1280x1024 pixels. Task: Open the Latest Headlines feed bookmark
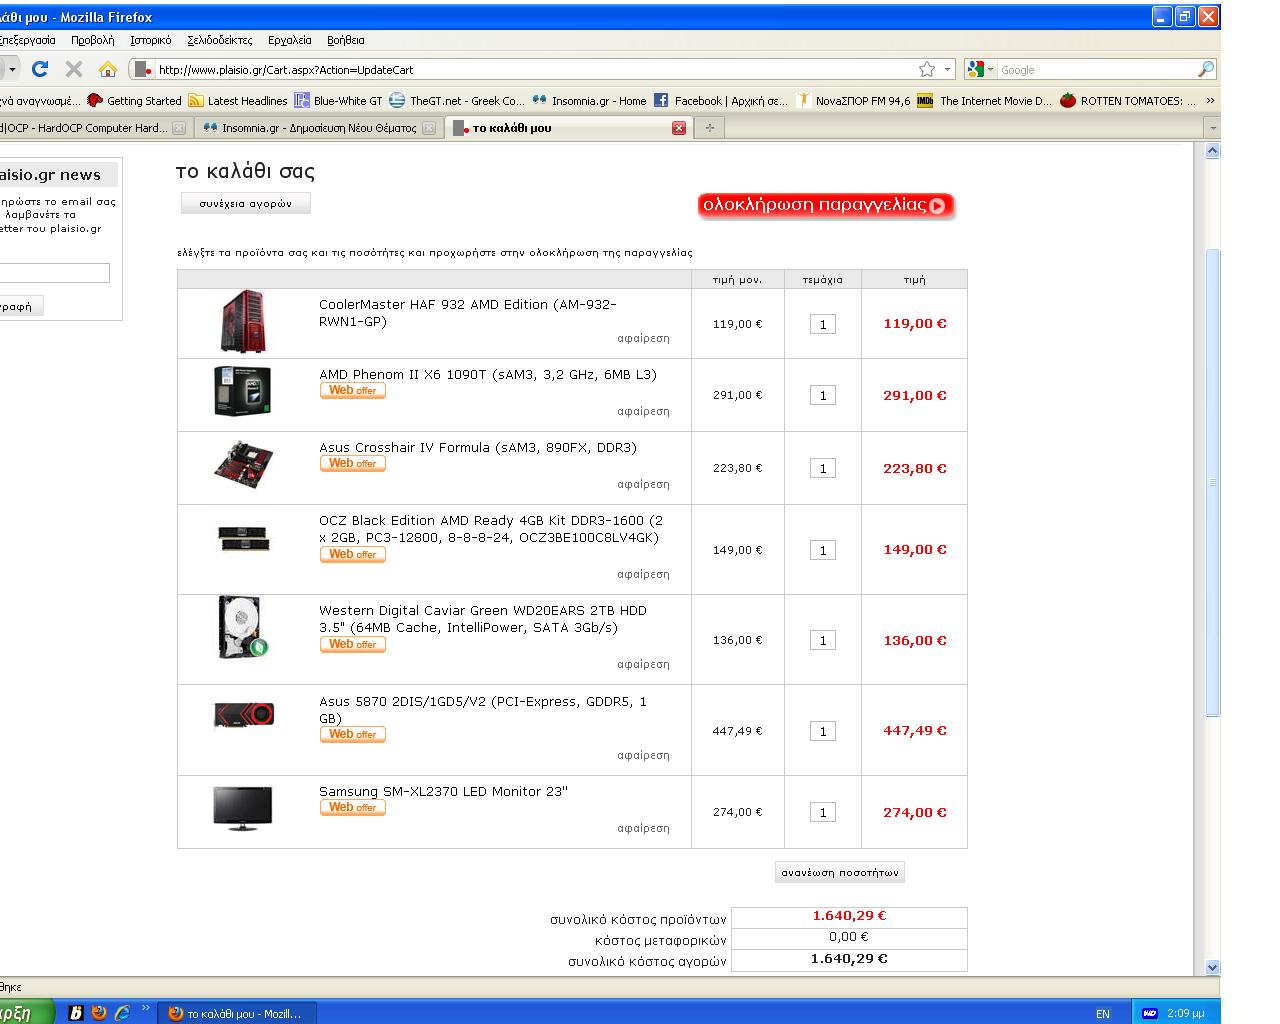click(x=238, y=100)
